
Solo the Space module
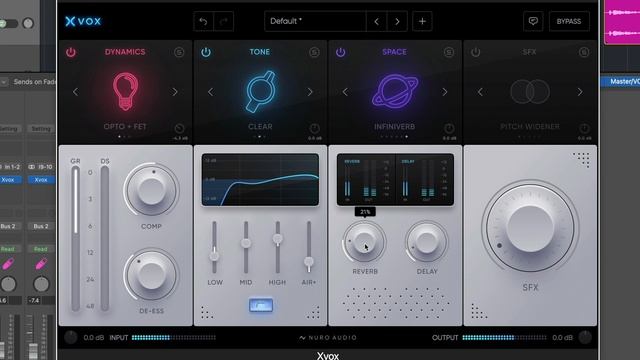[x=449, y=52]
